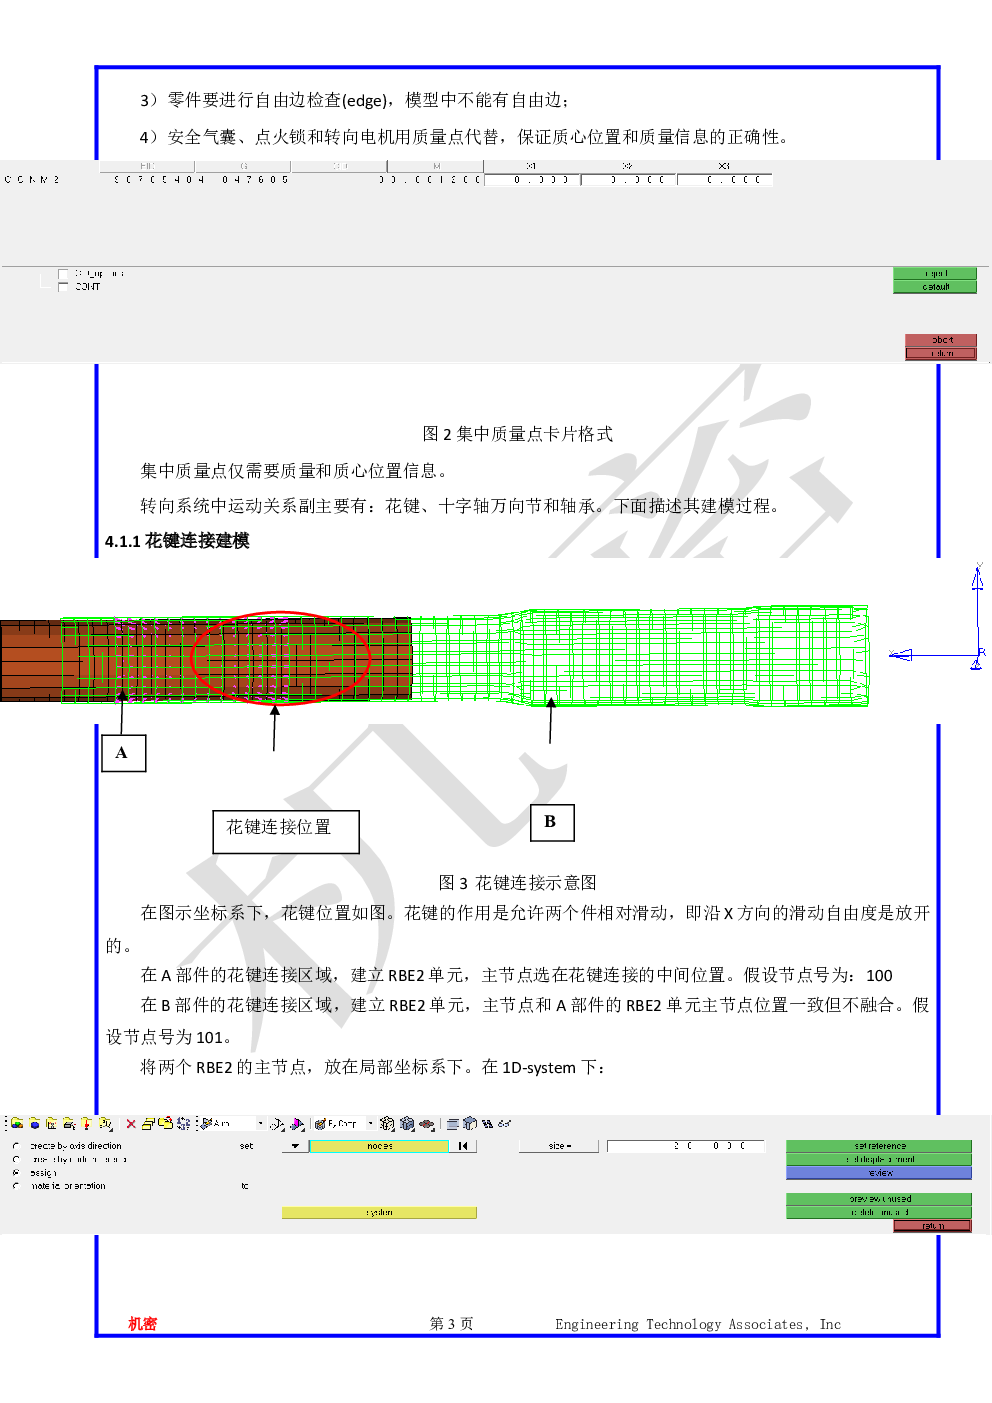Click the yellow 'nodes' selector bar
992x1403 pixels.
pyautogui.click(x=379, y=1146)
